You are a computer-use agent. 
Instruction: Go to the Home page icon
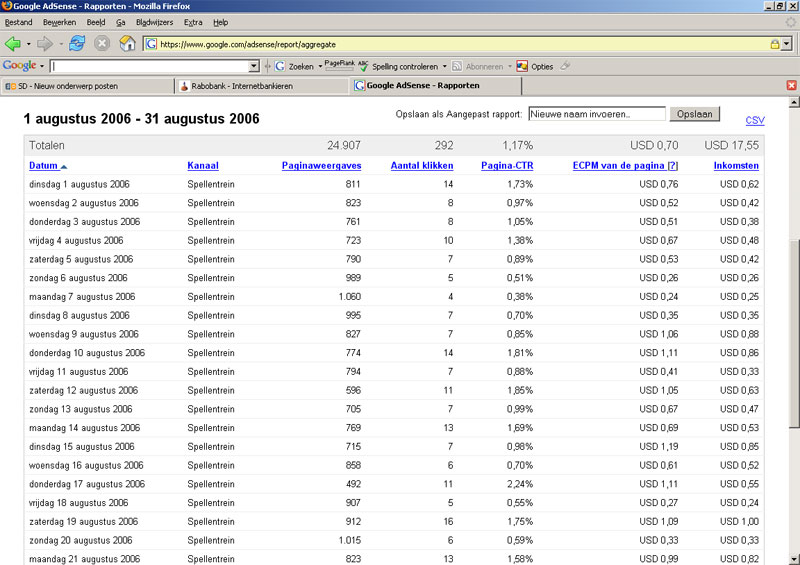127,44
